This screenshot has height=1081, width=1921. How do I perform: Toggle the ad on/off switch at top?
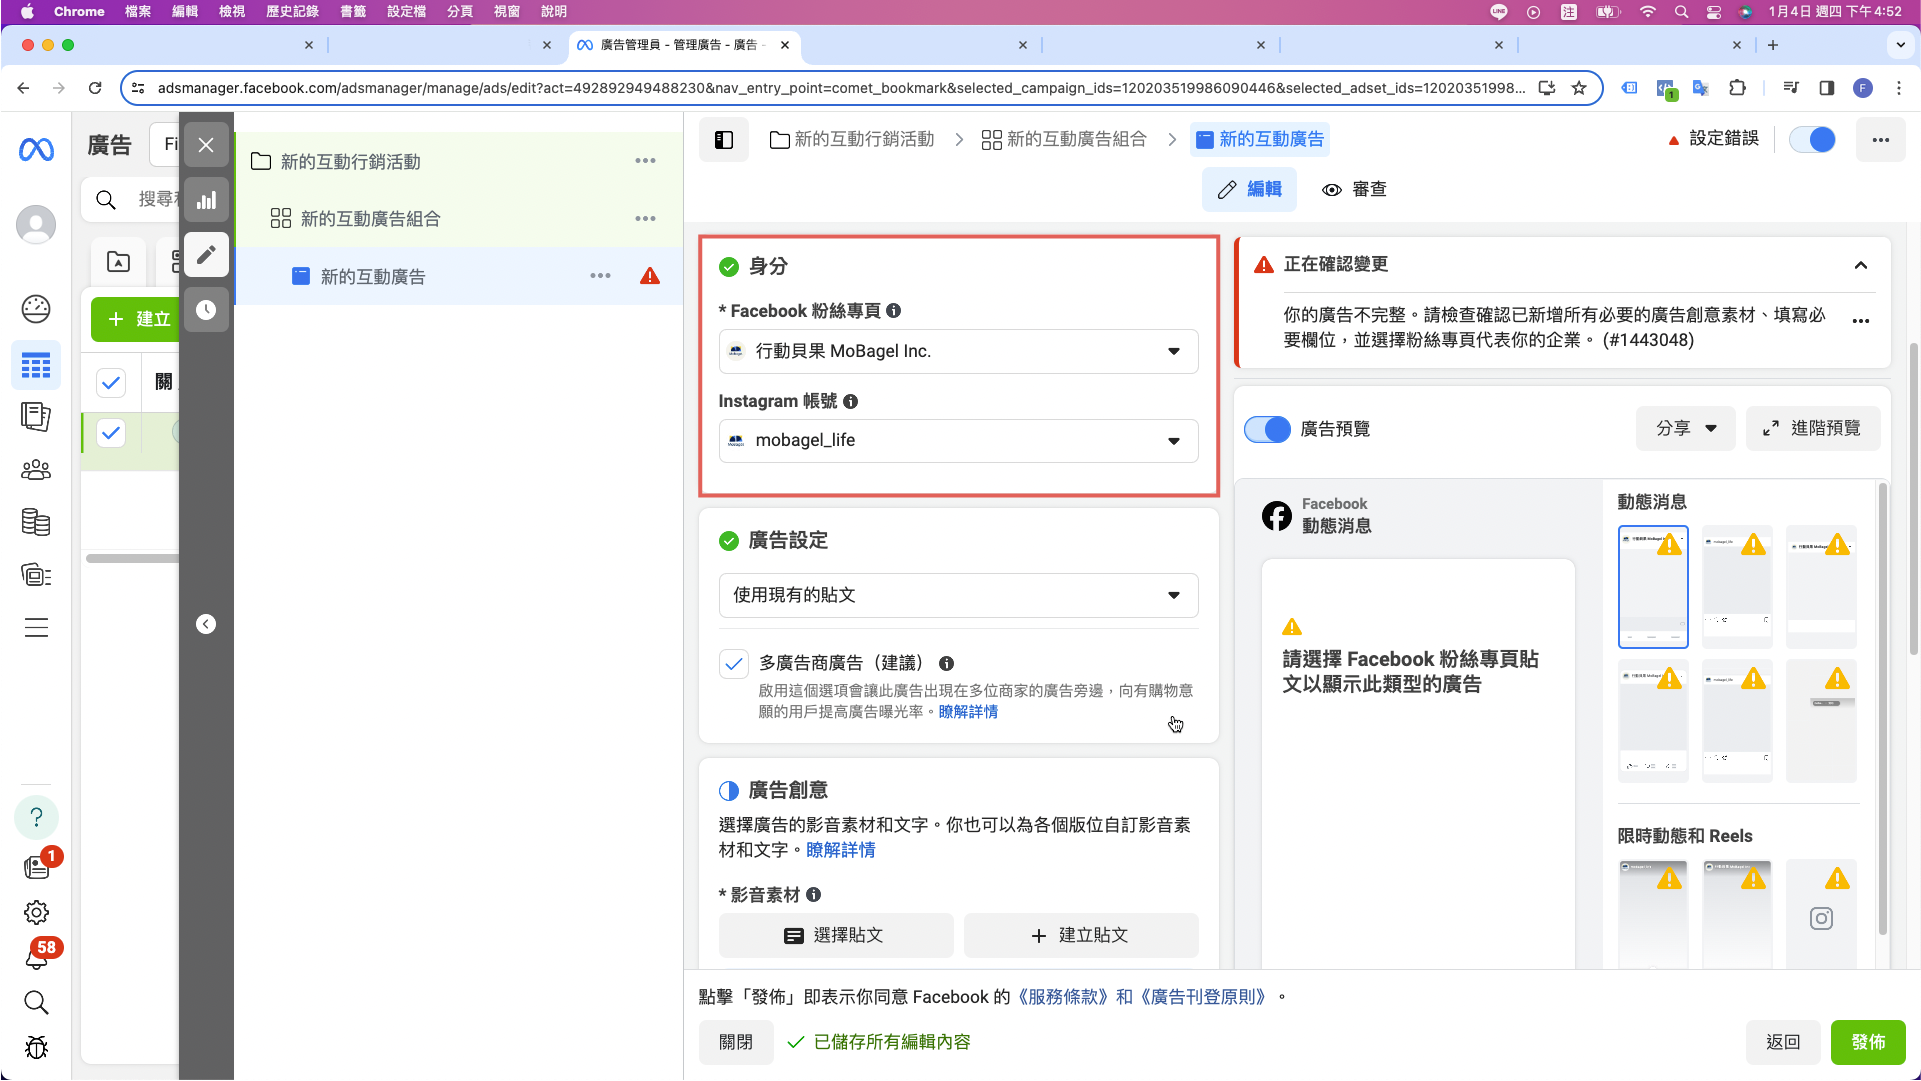point(1812,140)
